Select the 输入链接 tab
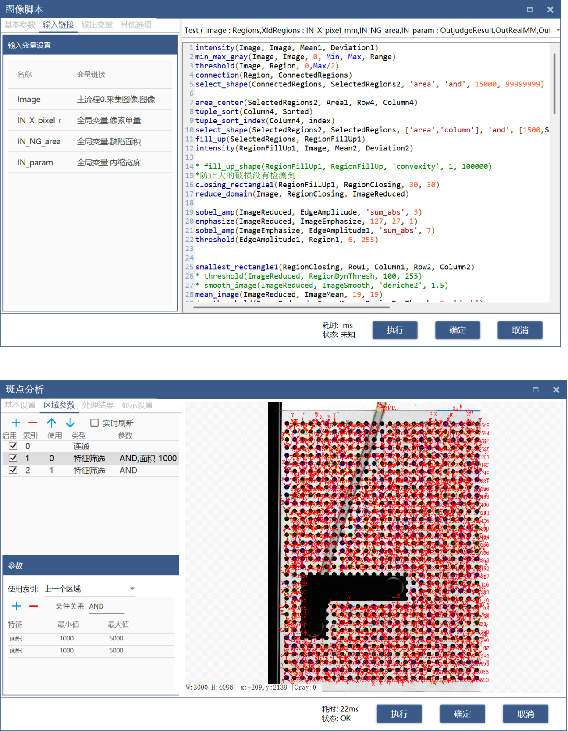The image size is (568, 731). coord(58,25)
